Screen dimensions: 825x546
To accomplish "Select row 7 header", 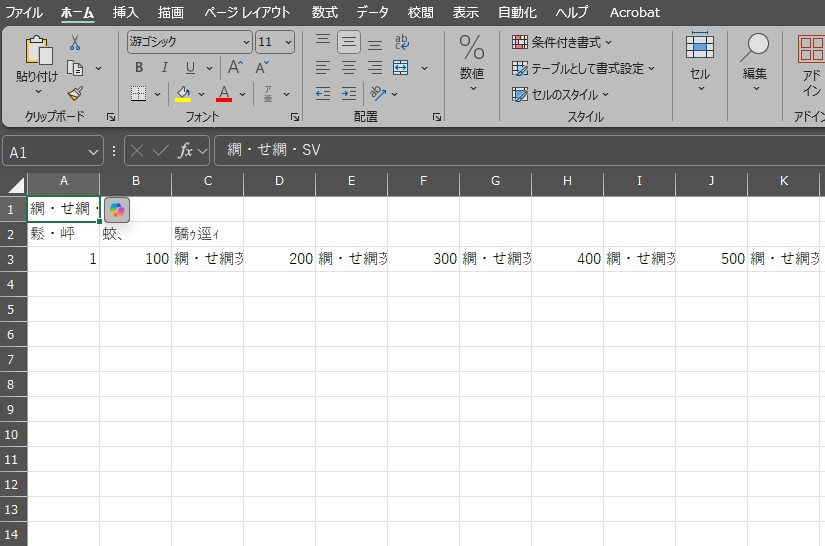I will click(x=11, y=359).
